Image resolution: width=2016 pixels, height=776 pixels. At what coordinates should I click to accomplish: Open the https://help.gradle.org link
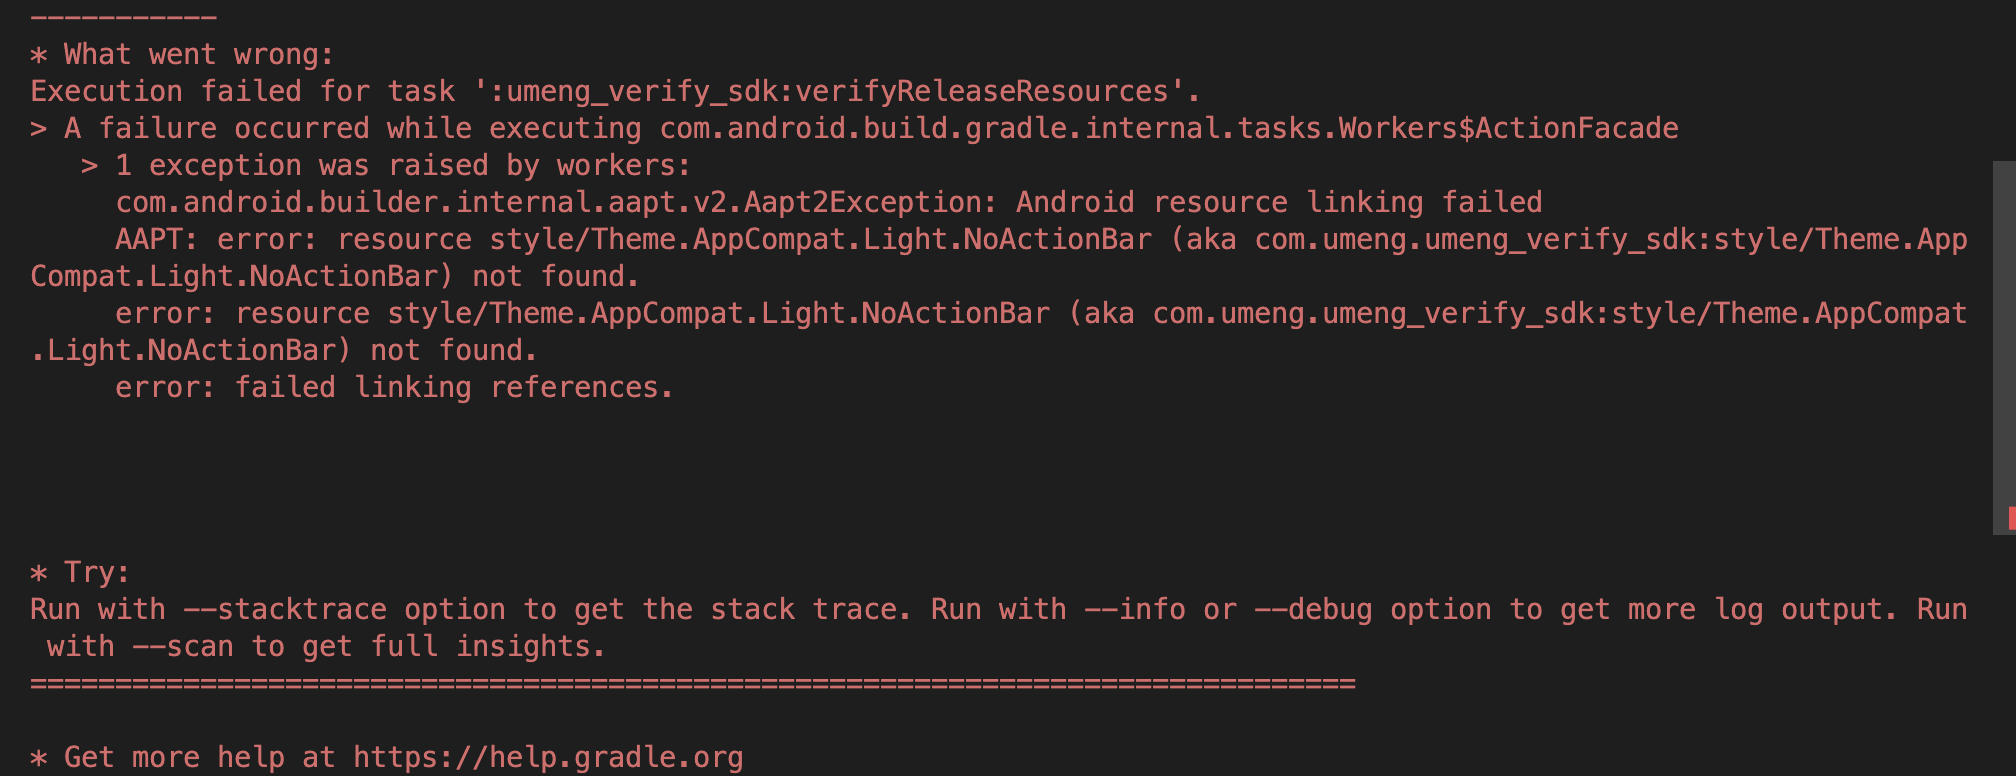[x=548, y=757]
